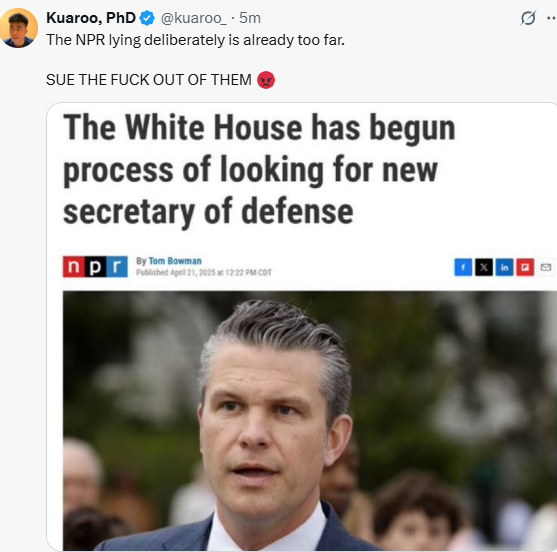Open the @kuaroo_ handle link
The width and height of the screenshot is (557, 552).
(x=194, y=18)
